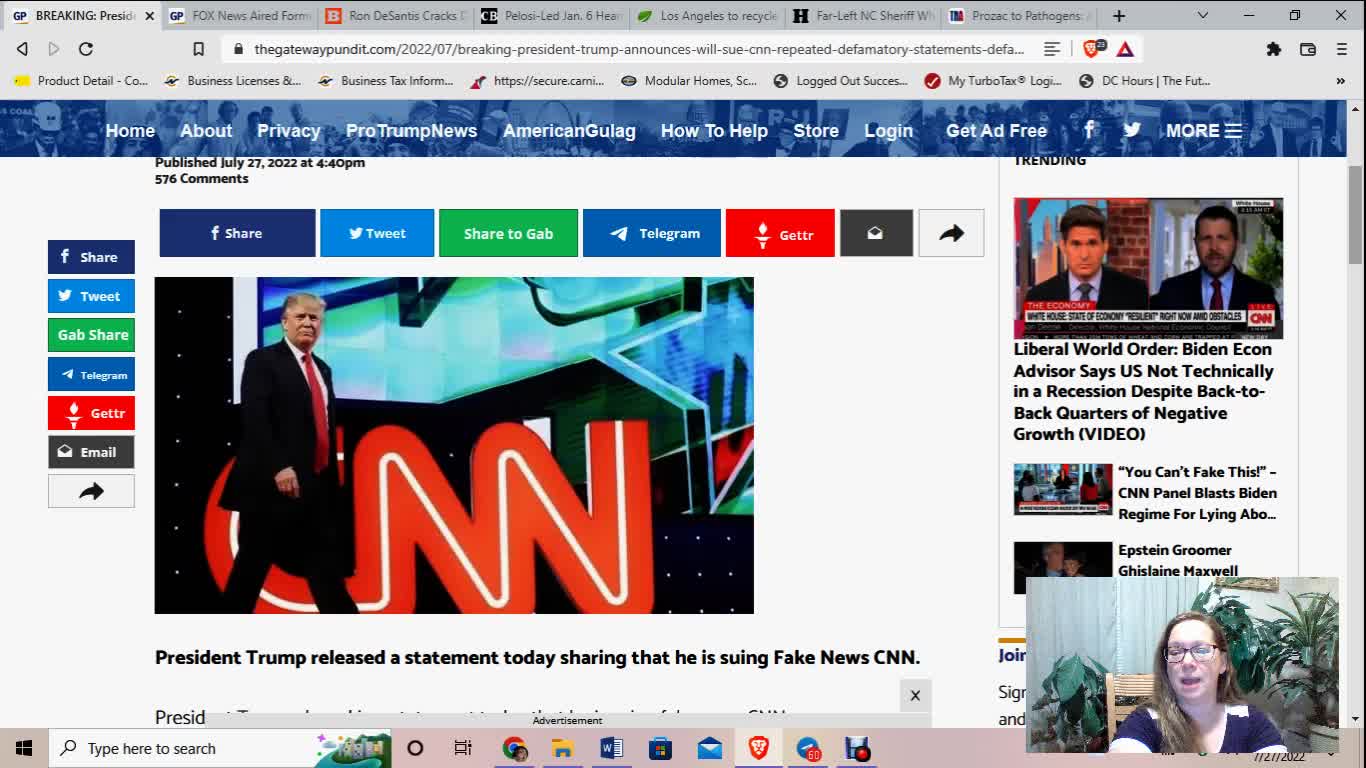Click sidebar Telegram button
The height and width of the screenshot is (768, 1366).
[x=91, y=374]
